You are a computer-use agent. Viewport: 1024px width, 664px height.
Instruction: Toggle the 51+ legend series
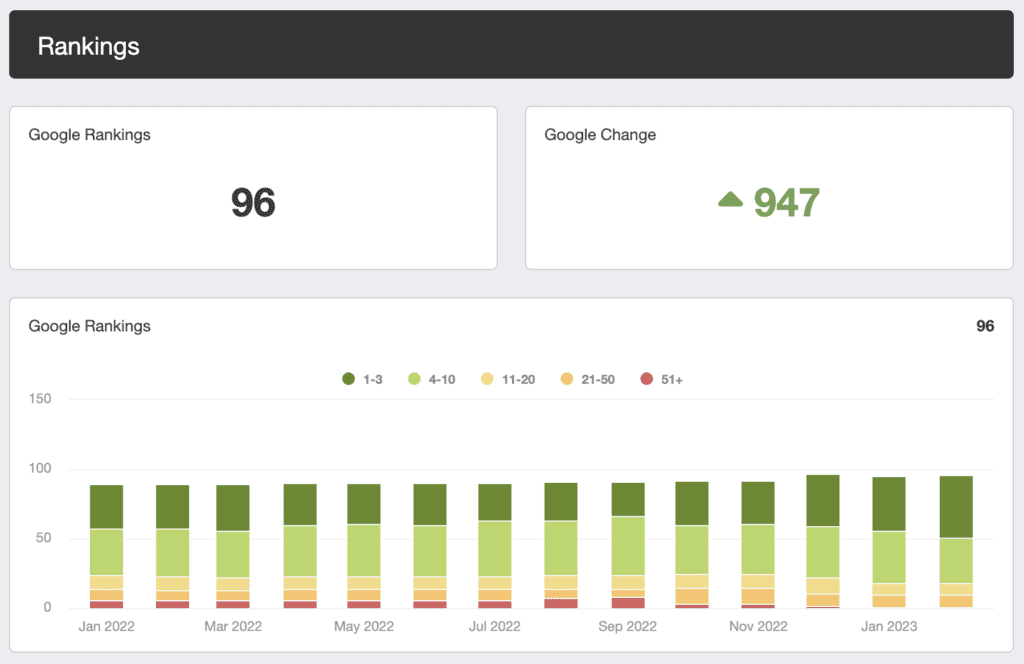pyautogui.click(x=662, y=379)
